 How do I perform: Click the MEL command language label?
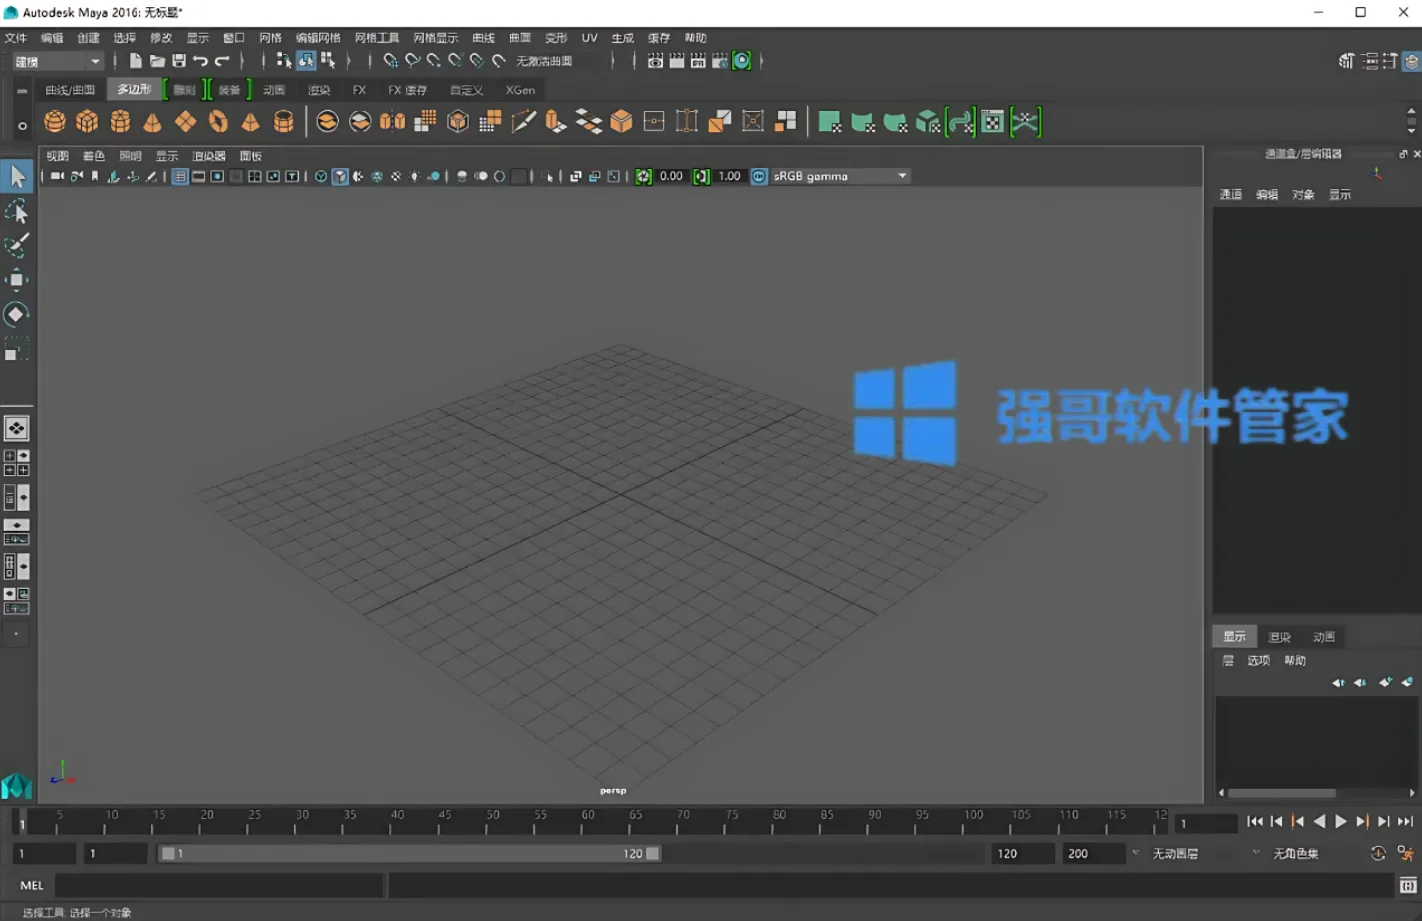[x=32, y=885]
